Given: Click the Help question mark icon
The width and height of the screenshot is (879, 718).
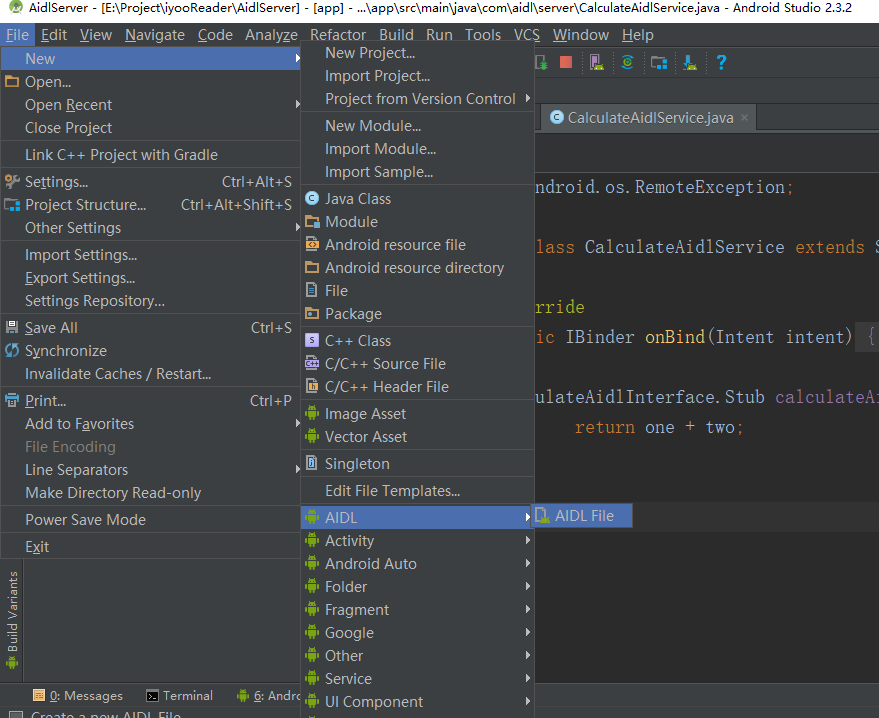Looking at the screenshot, I should point(721,62).
